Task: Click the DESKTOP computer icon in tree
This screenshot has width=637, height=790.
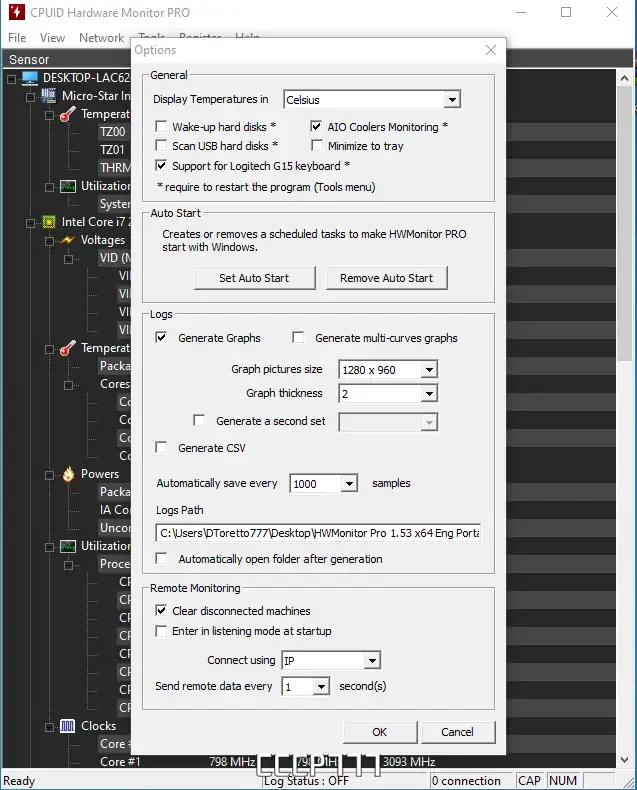Action: tap(29, 78)
